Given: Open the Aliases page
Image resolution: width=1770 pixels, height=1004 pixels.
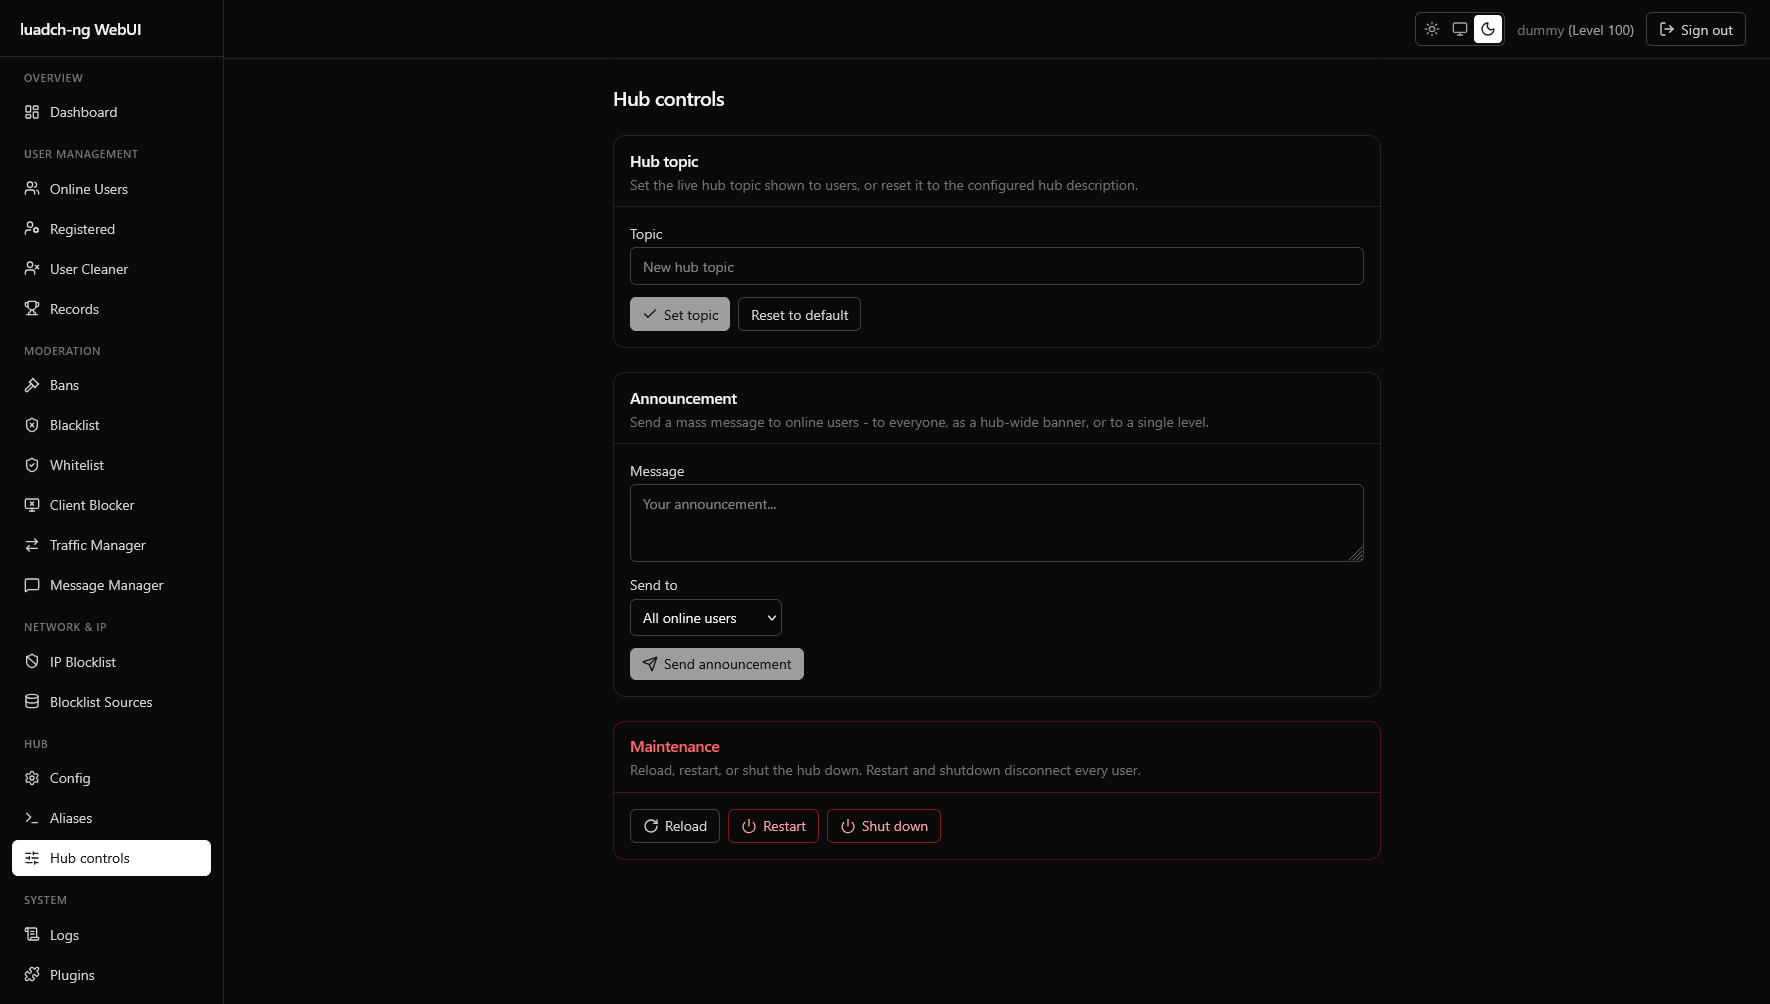Looking at the screenshot, I should 111,818.
